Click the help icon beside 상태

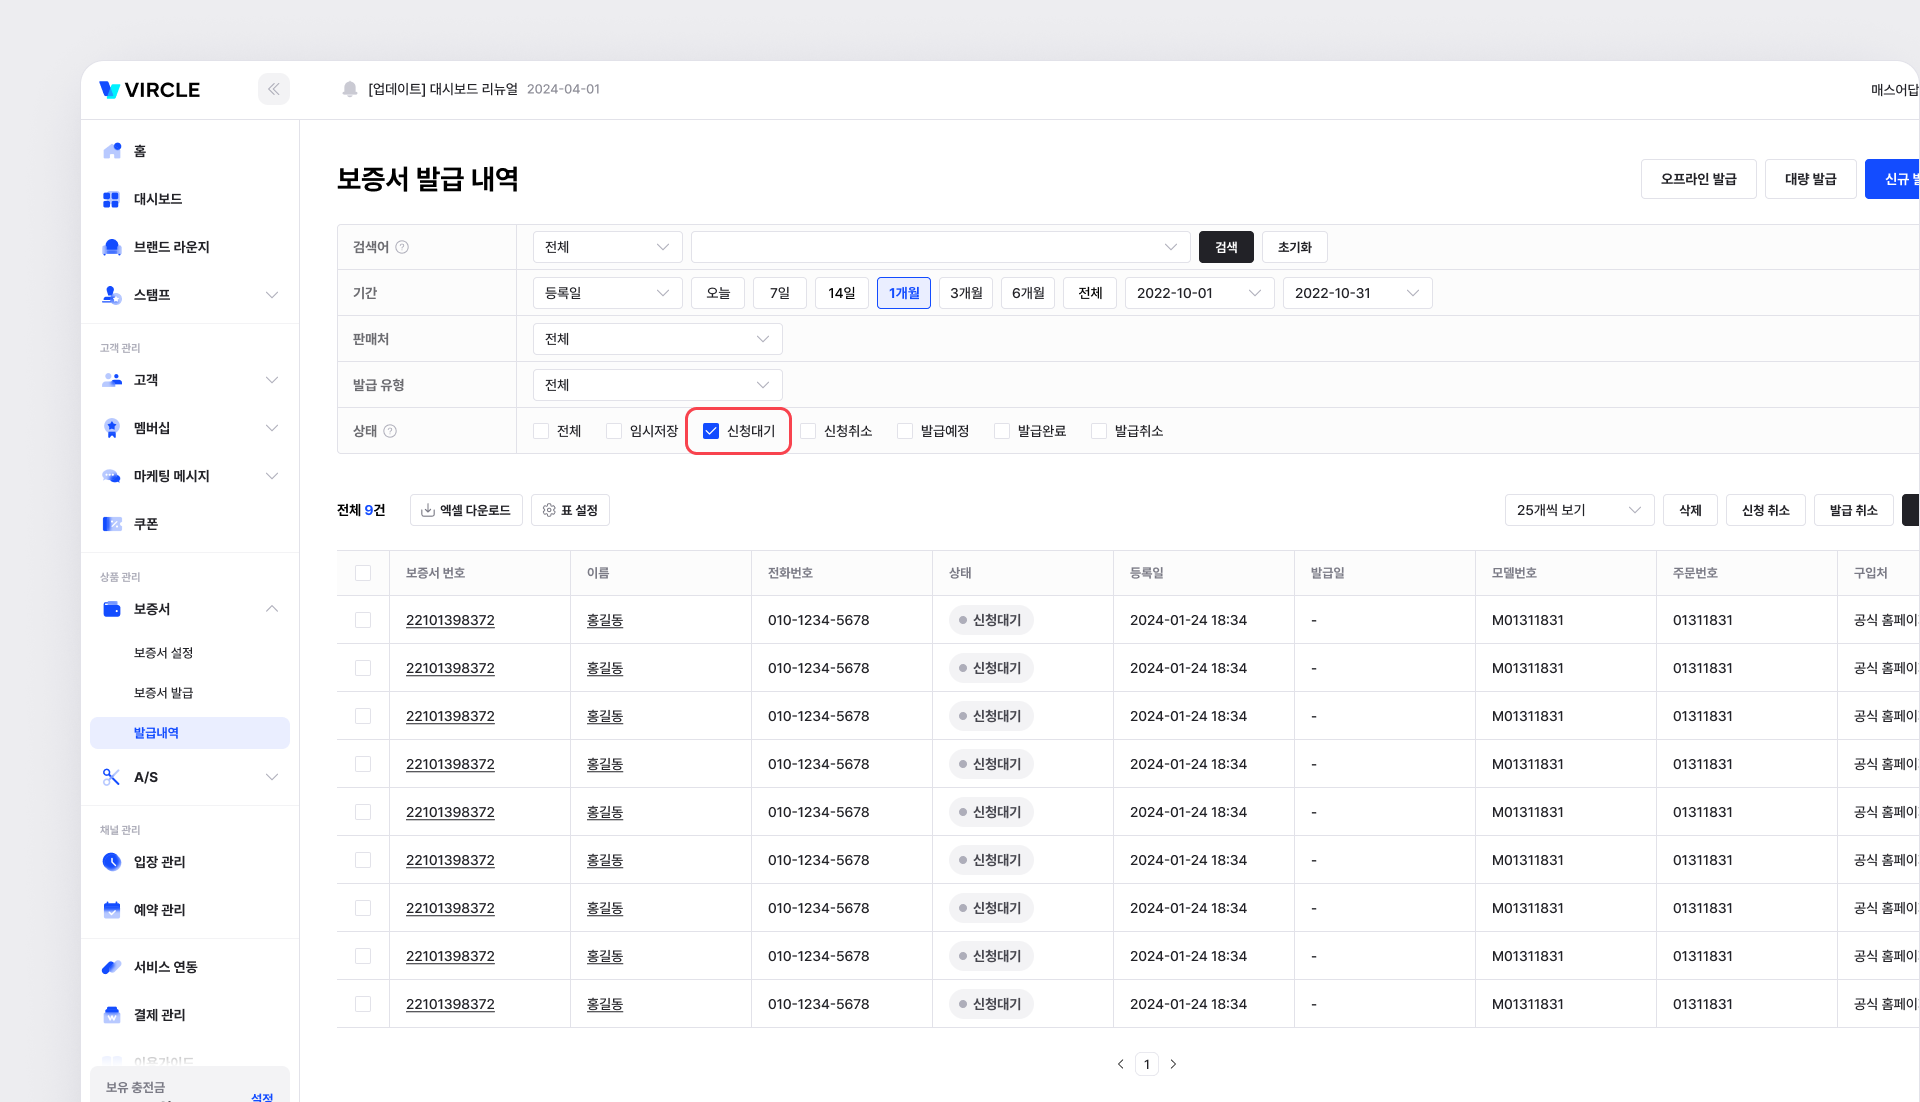click(390, 431)
